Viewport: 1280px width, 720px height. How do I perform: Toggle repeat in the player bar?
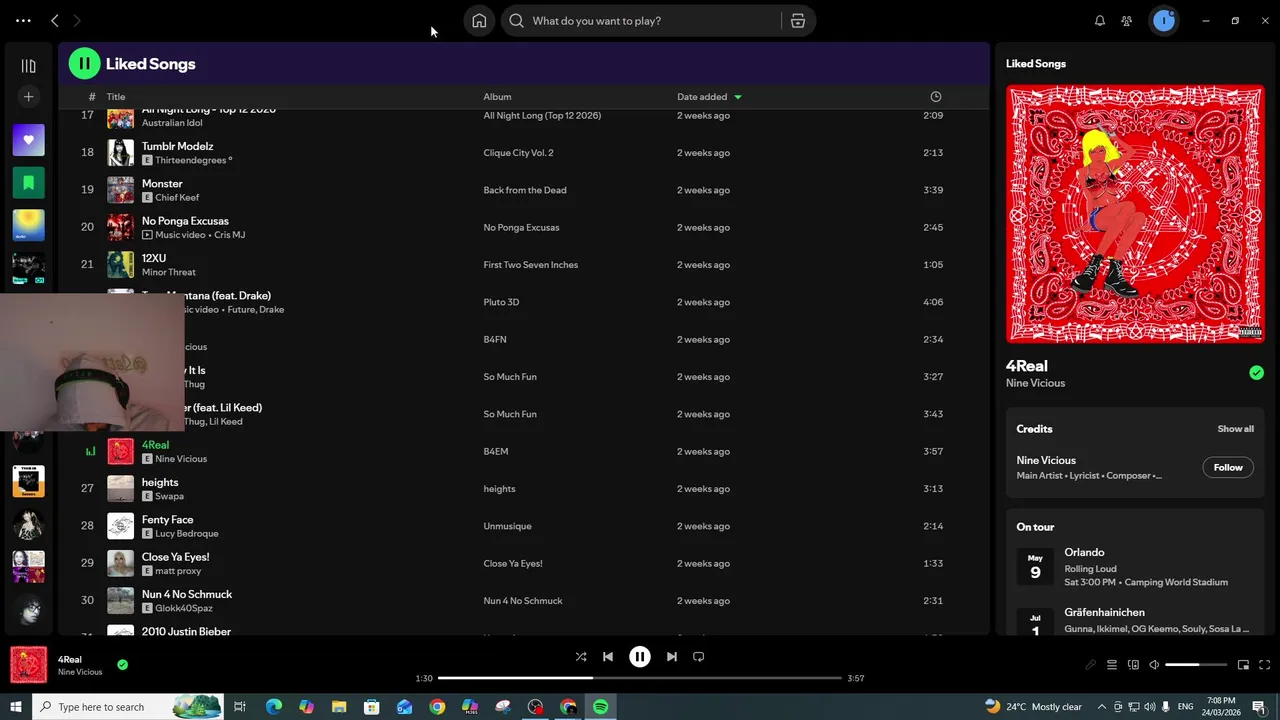[699, 657]
